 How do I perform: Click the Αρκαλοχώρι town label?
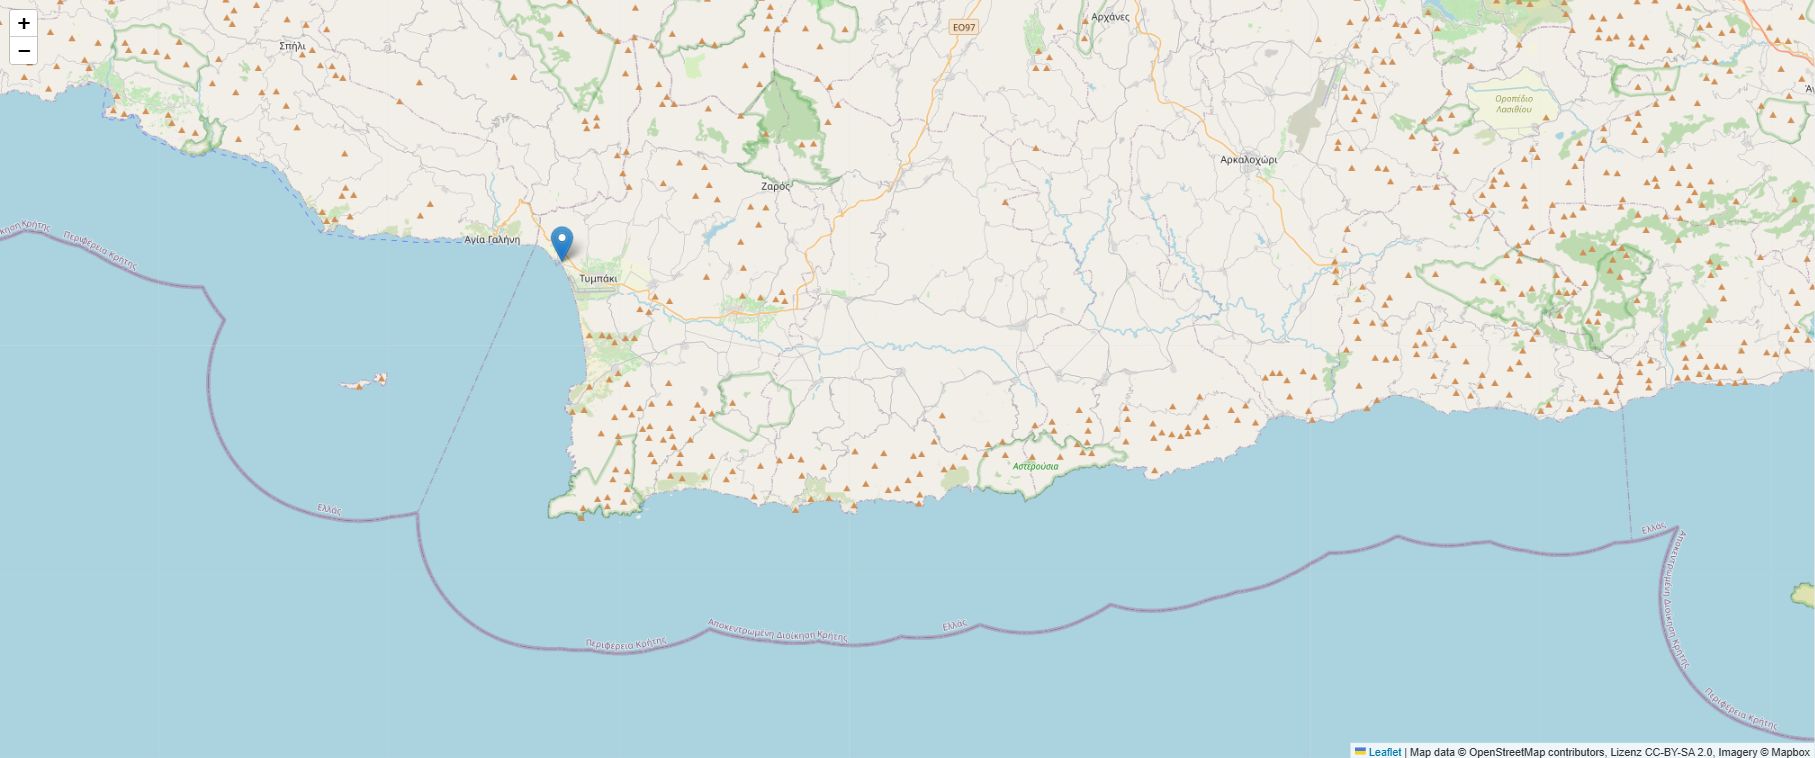pyautogui.click(x=1248, y=159)
